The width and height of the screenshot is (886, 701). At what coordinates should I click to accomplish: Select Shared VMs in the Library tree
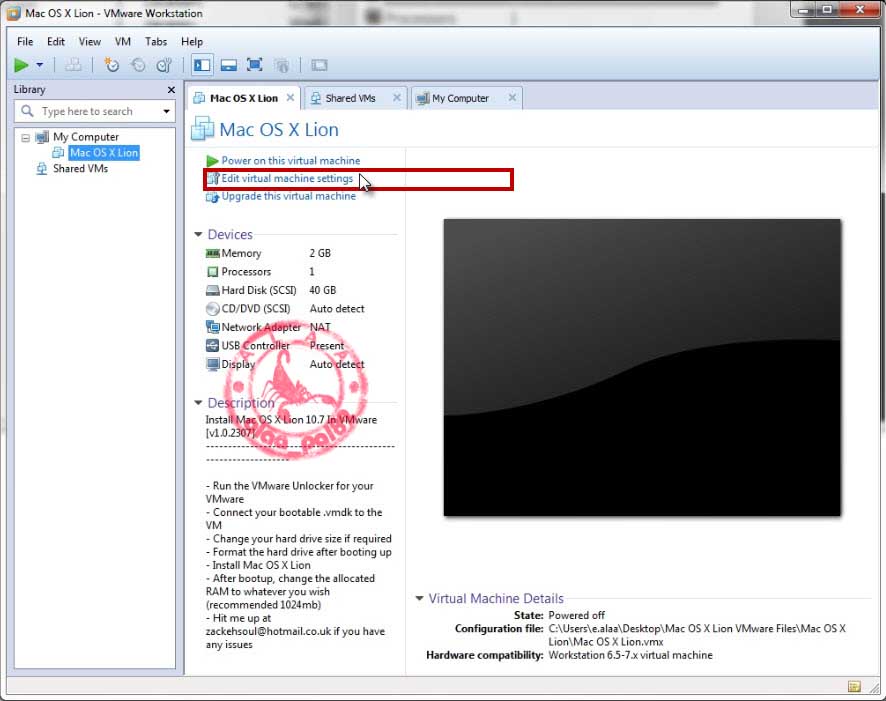(x=80, y=168)
